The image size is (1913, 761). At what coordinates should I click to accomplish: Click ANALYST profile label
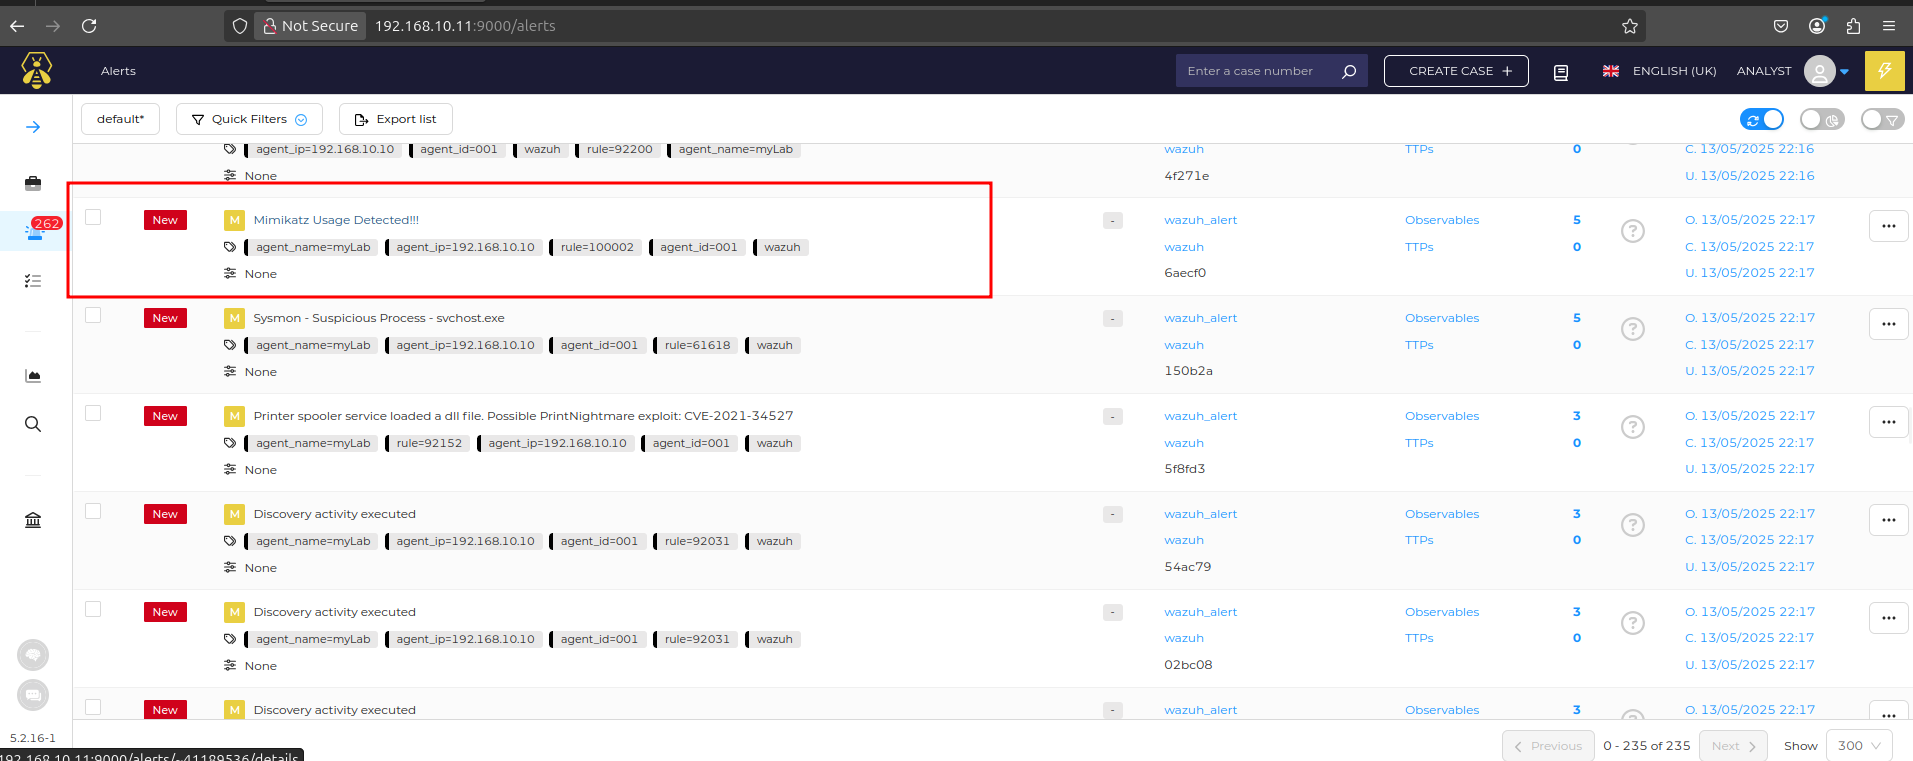tap(1764, 71)
